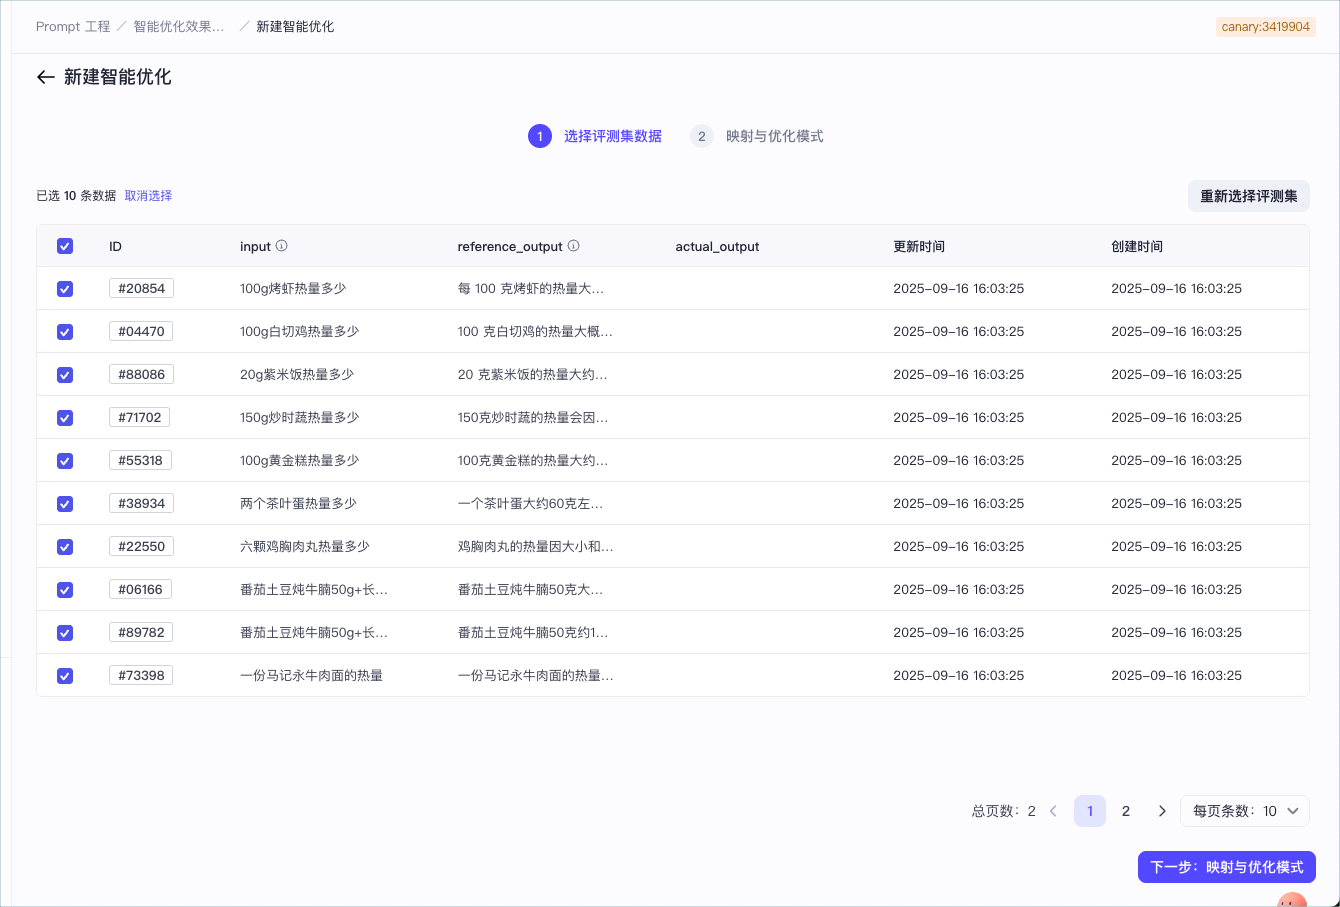Viewport: 1340px width, 907px height.
Task: Click 重新选择评测集 button
Action: [x=1249, y=196]
